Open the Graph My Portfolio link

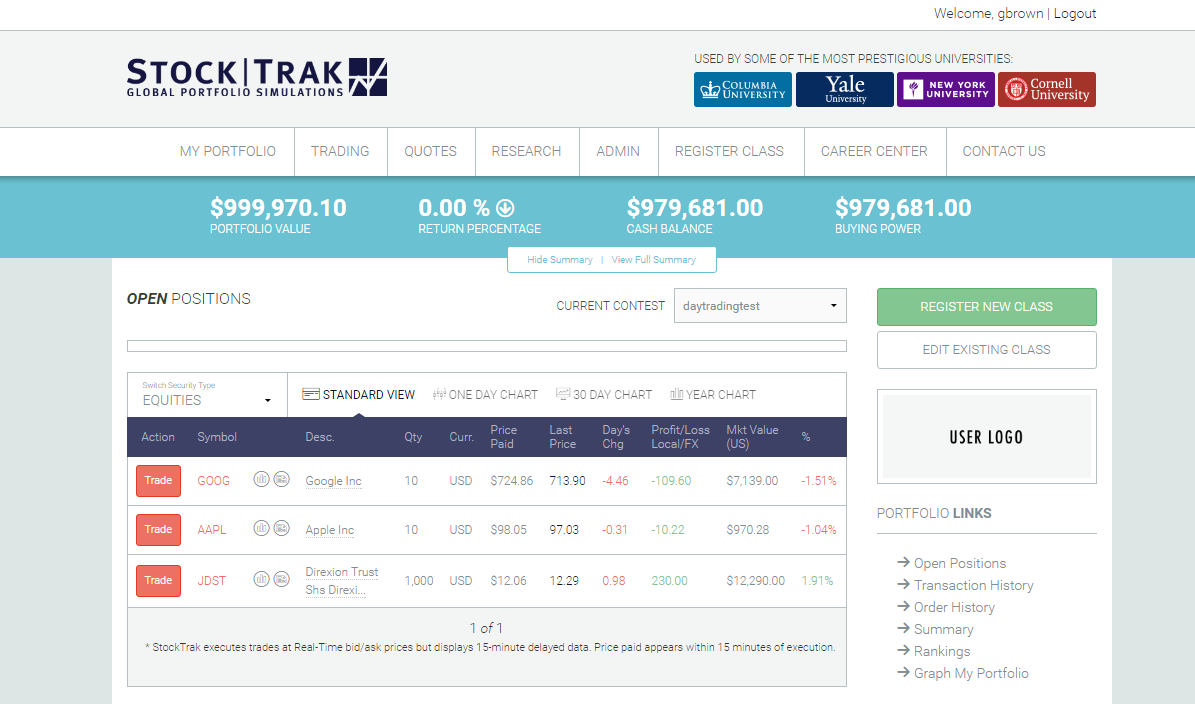pyautogui.click(x=971, y=674)
